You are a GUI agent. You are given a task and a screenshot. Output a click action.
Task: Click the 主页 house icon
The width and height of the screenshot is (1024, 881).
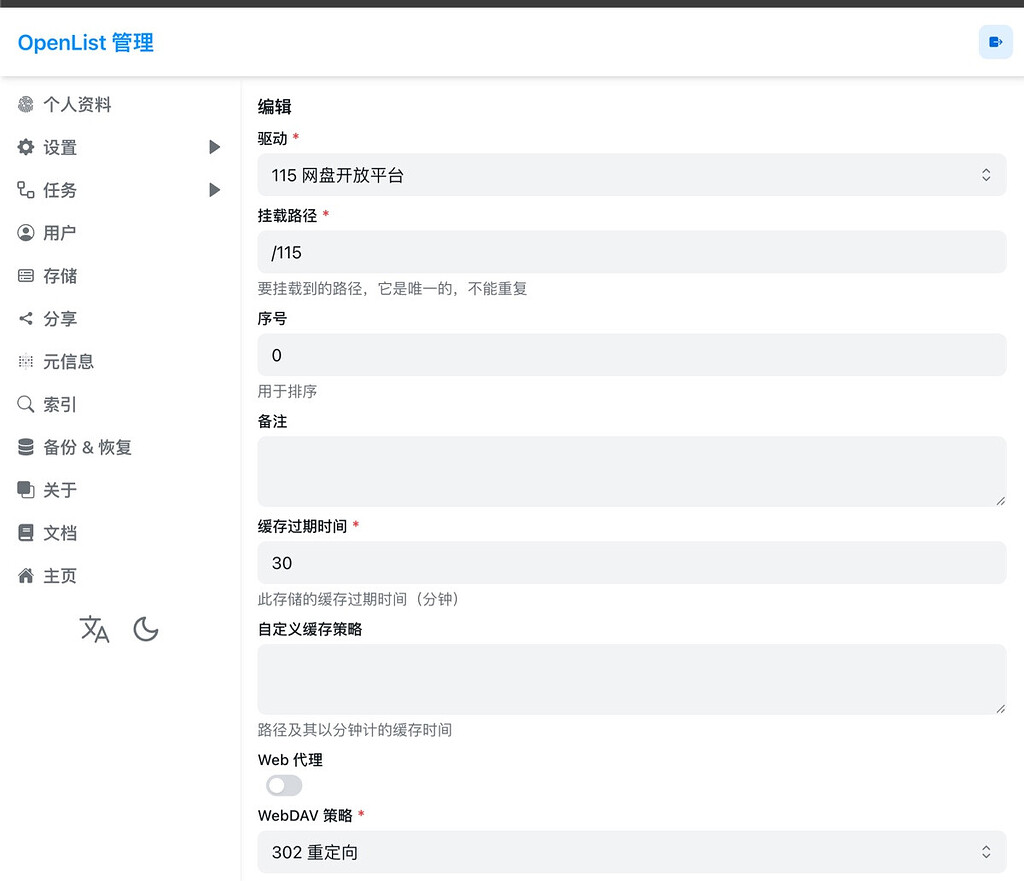(25, 575)
